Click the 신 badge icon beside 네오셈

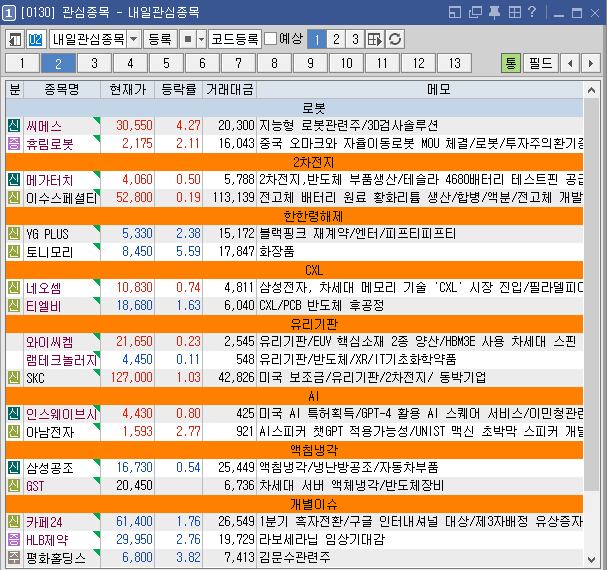coord(14,288)
